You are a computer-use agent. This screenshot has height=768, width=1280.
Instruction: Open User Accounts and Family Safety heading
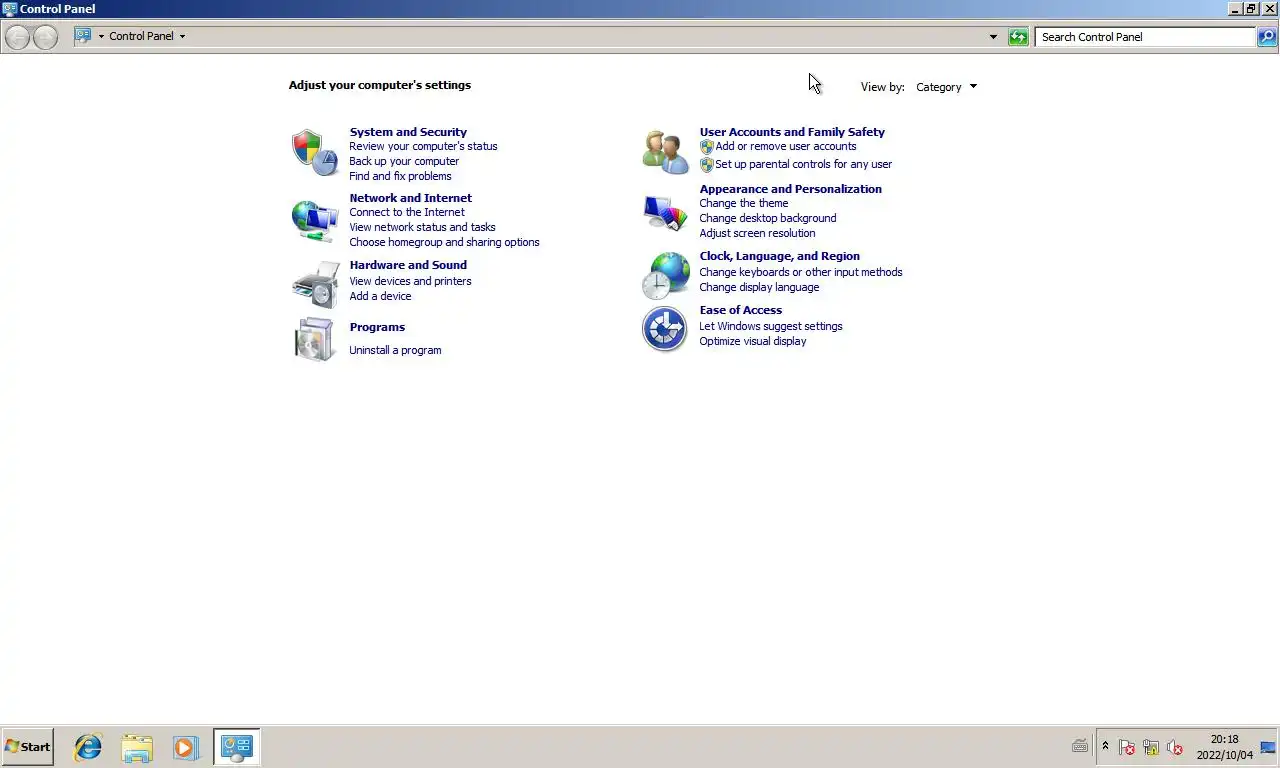coord(792,132)
